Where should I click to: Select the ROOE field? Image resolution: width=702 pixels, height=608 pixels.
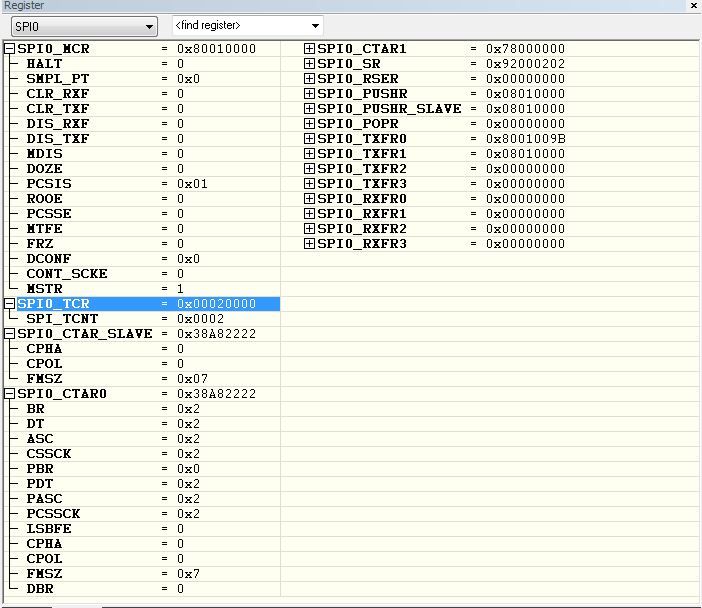44,199
